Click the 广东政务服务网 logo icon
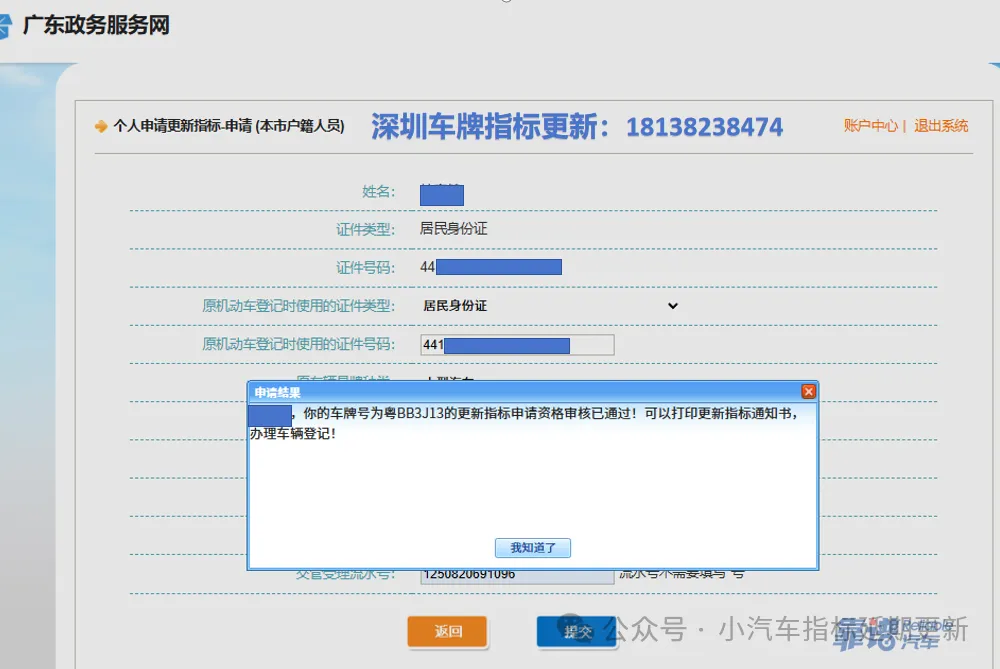The image size is (1000, 669). click(5, 26)
